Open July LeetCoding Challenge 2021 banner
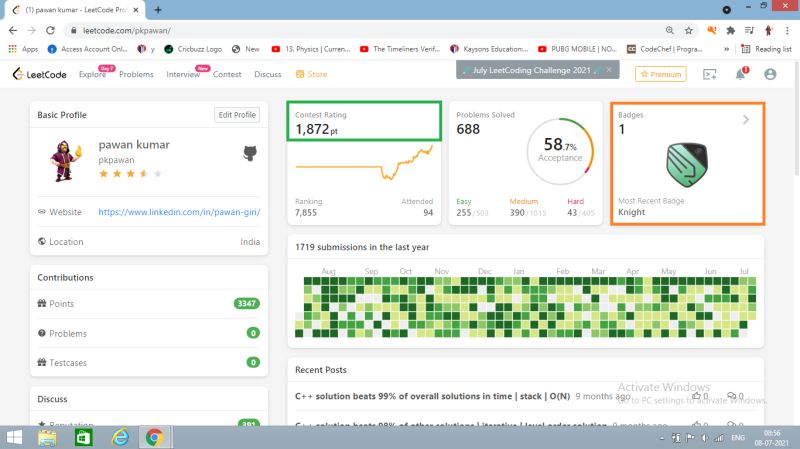 [531, 70]
